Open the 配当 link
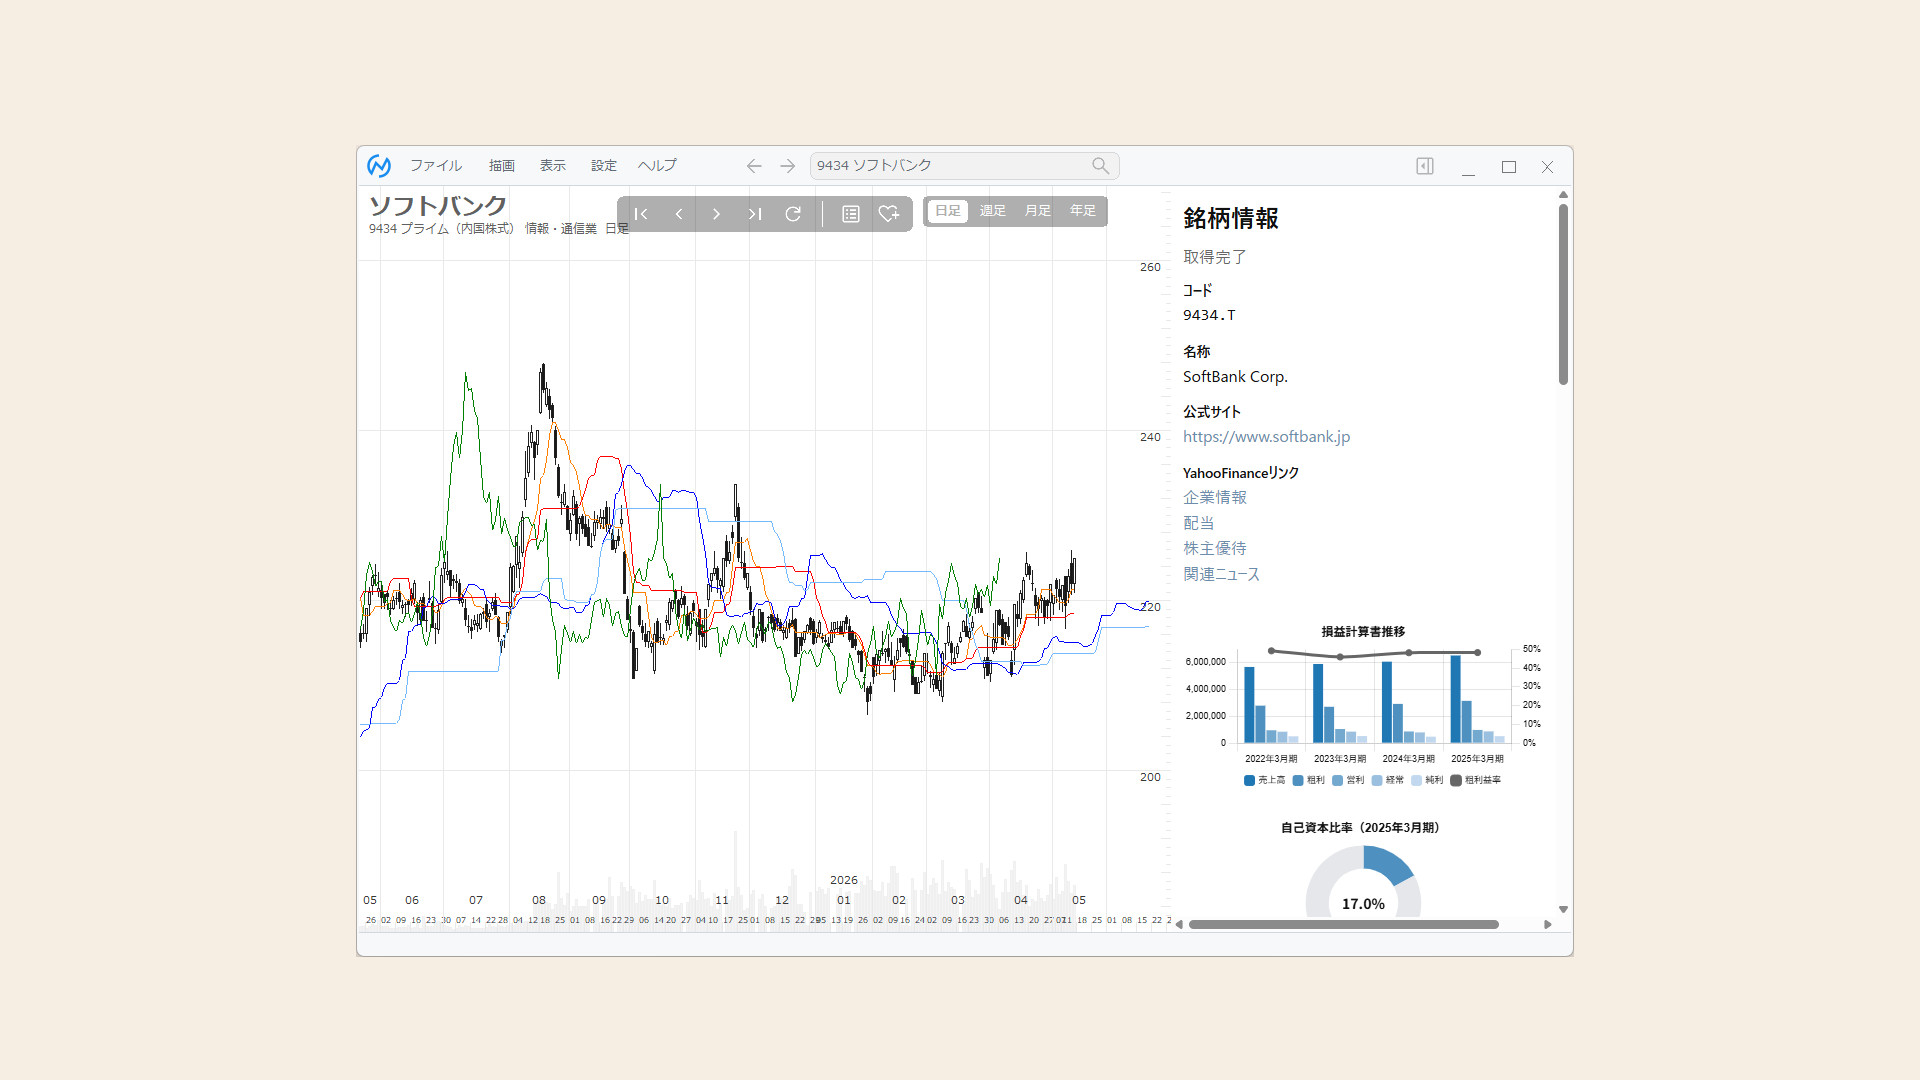The width and height of the screenshot is (1920, 1080). [x=1199, y=523]
